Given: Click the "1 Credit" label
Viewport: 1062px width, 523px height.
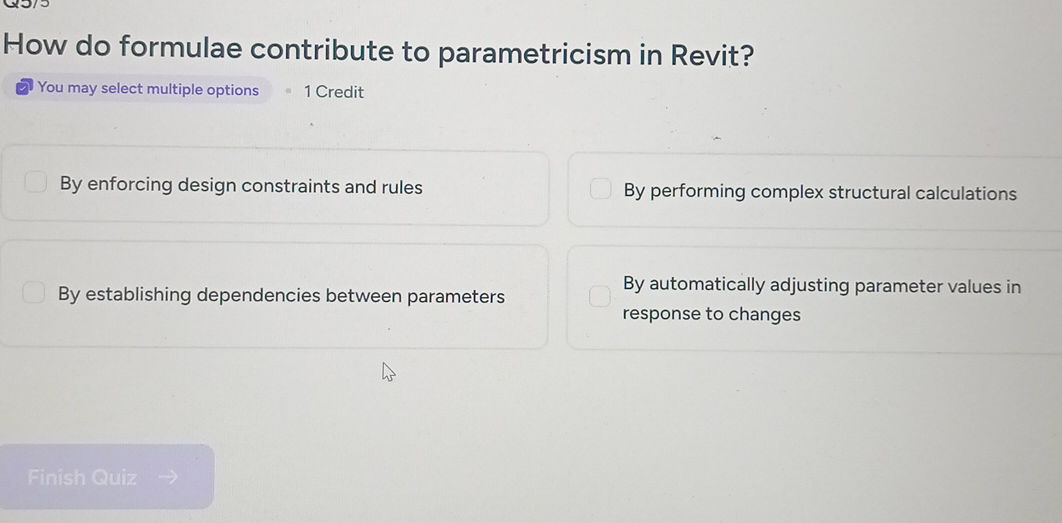Looking at the screenshot, I should click(334, 92).
